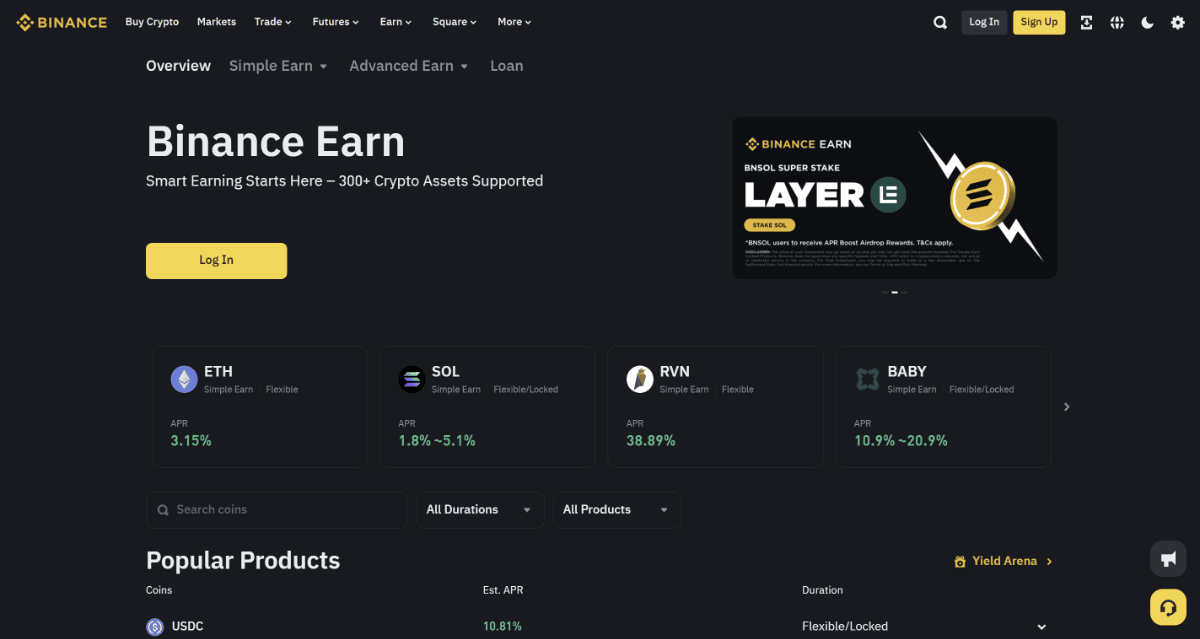The width and height of the screenshot is (1200, 639).
Task: Click the Yield Arena trophy icon
Action: pyautogui.click(x=960, y=561)
